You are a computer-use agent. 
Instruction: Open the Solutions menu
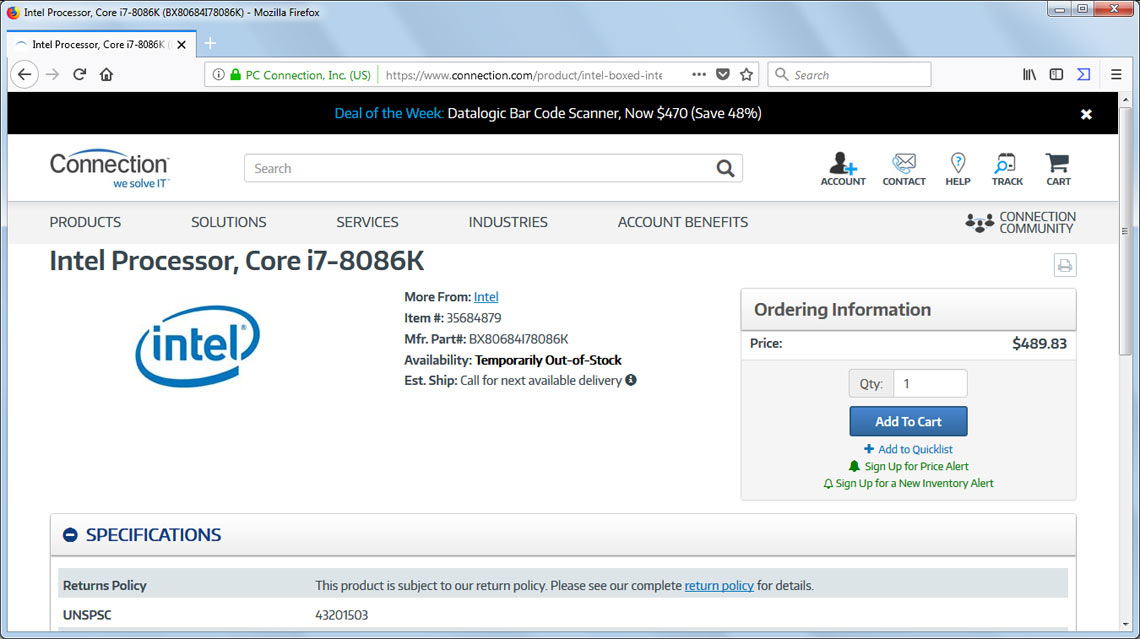click(x=228, y=222)
